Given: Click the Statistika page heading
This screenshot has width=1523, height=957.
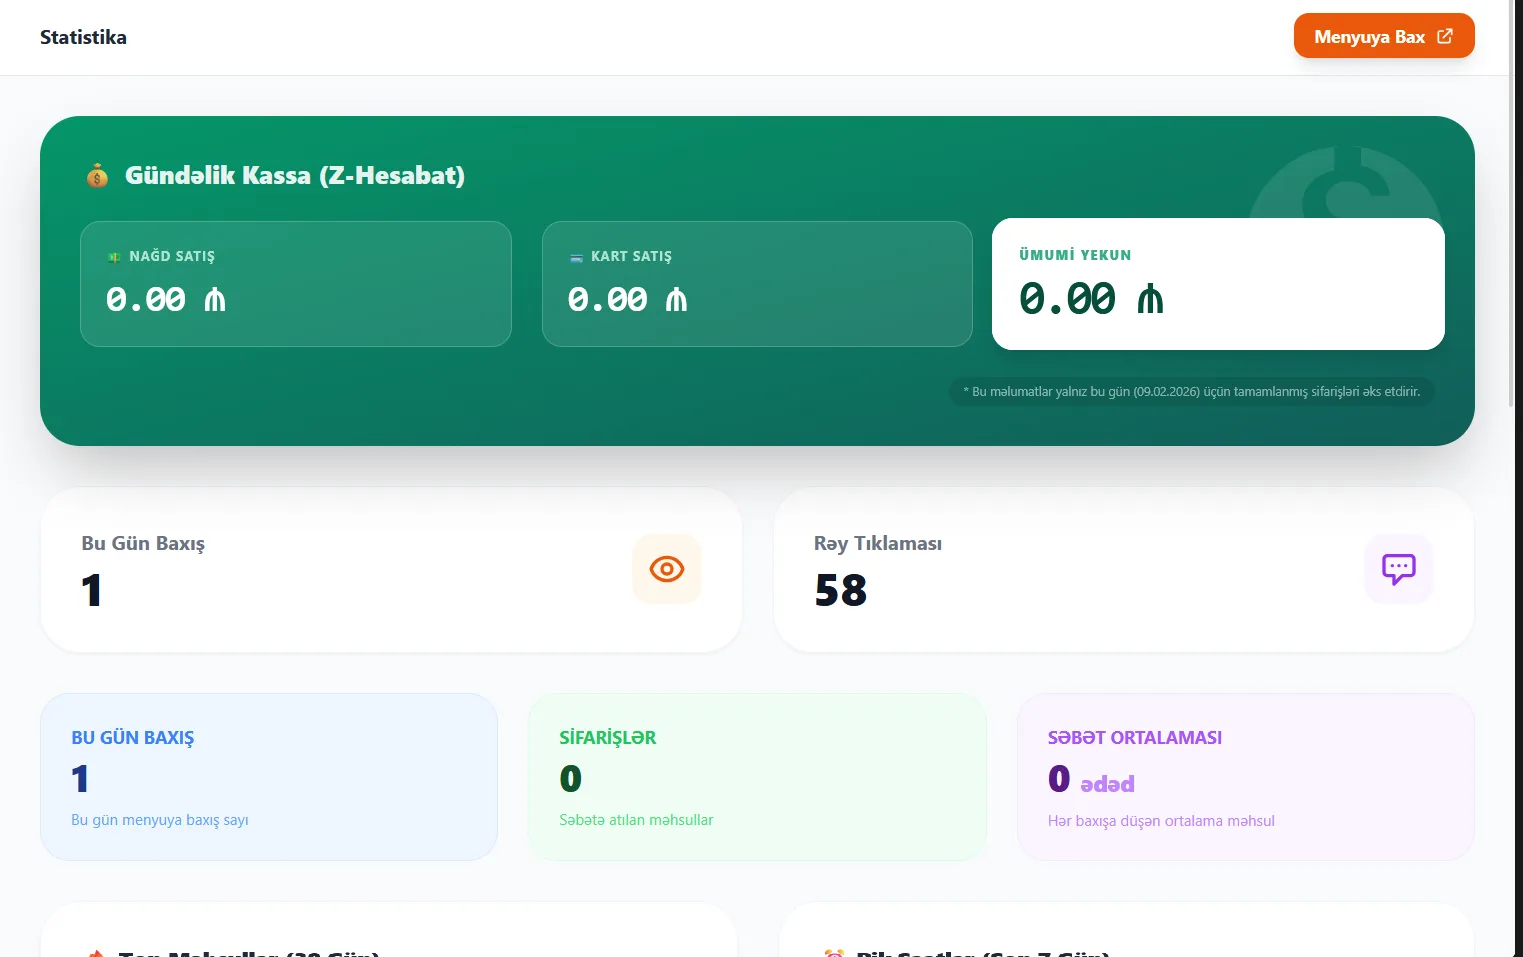Looking at the screenshot, I should tap(83, 37).
